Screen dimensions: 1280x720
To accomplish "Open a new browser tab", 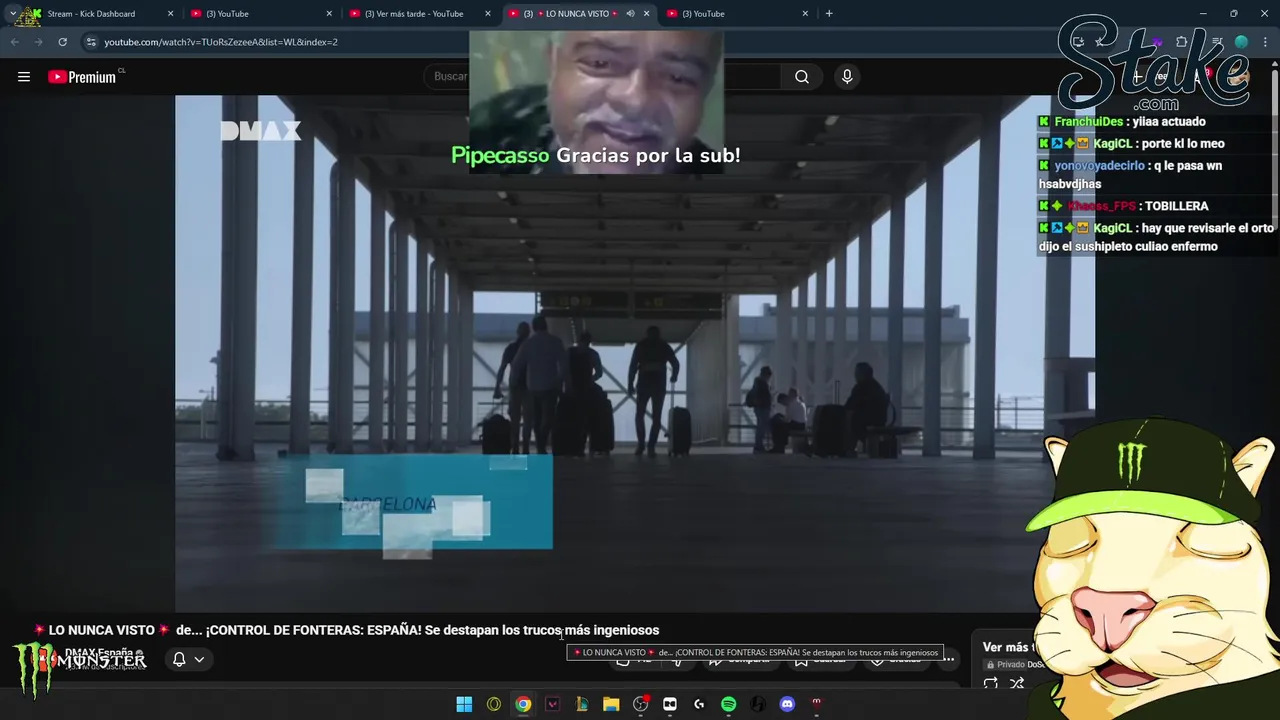I will pyautogui.click(x=829, y=14).
